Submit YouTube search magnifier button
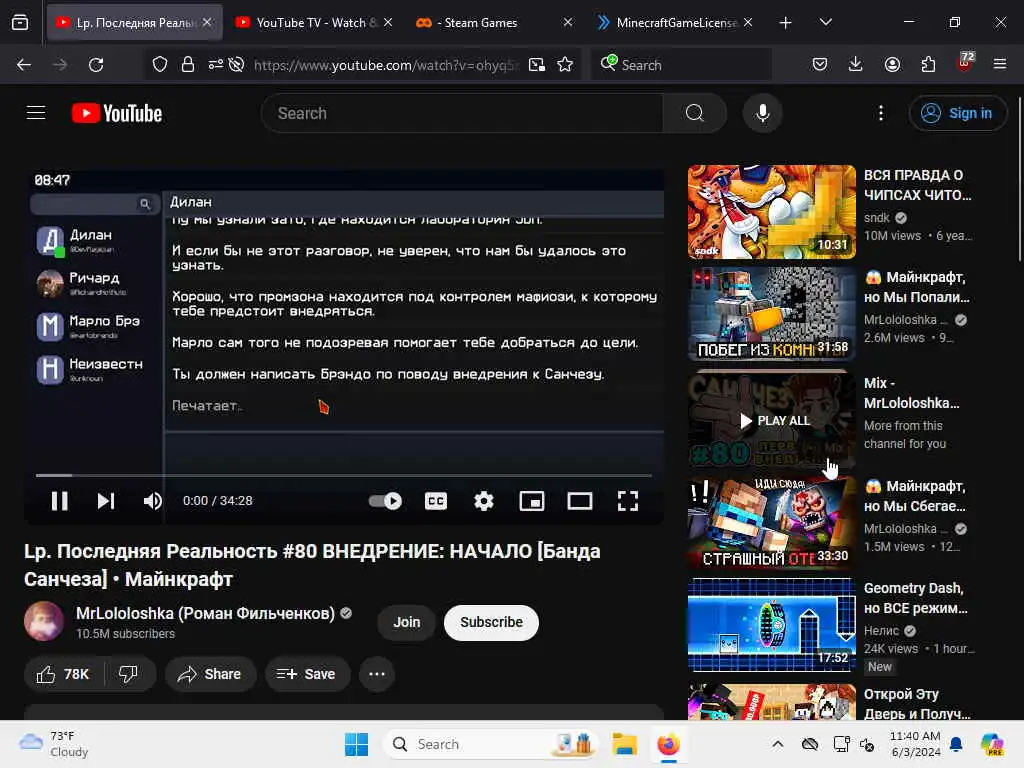 pos(695,113)
